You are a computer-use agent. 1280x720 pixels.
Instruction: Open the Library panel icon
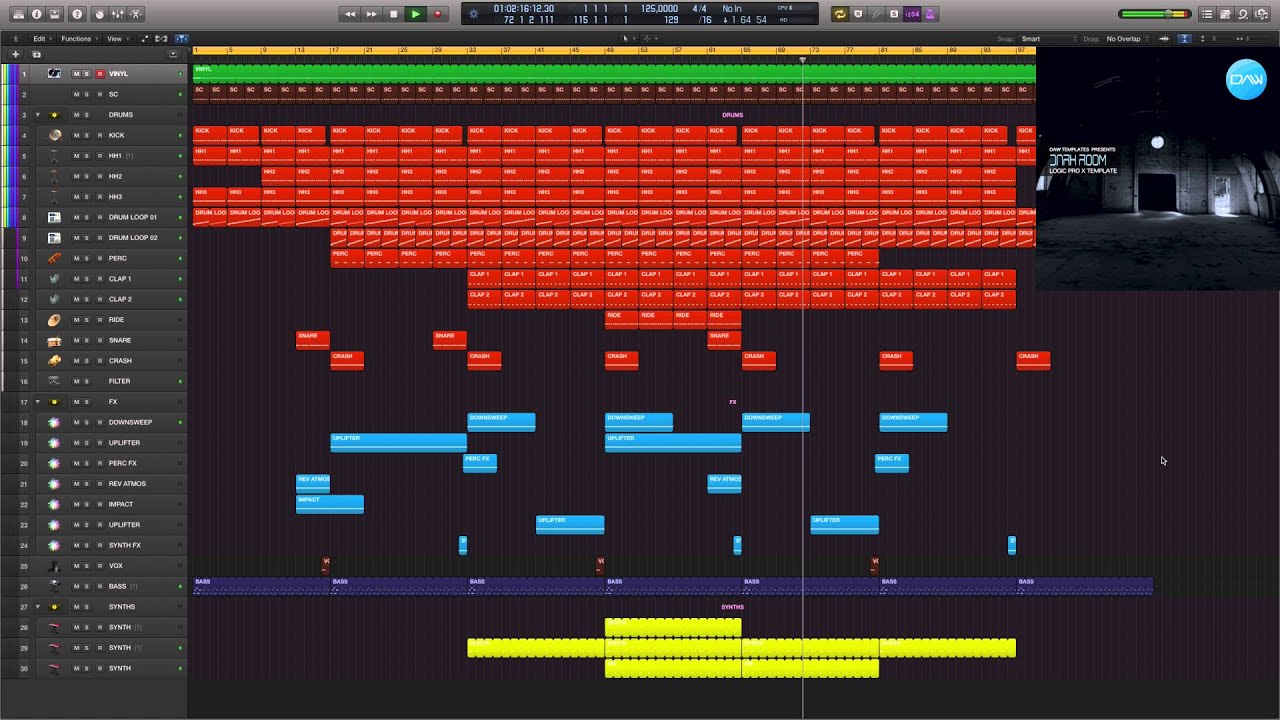click(19, 14)
